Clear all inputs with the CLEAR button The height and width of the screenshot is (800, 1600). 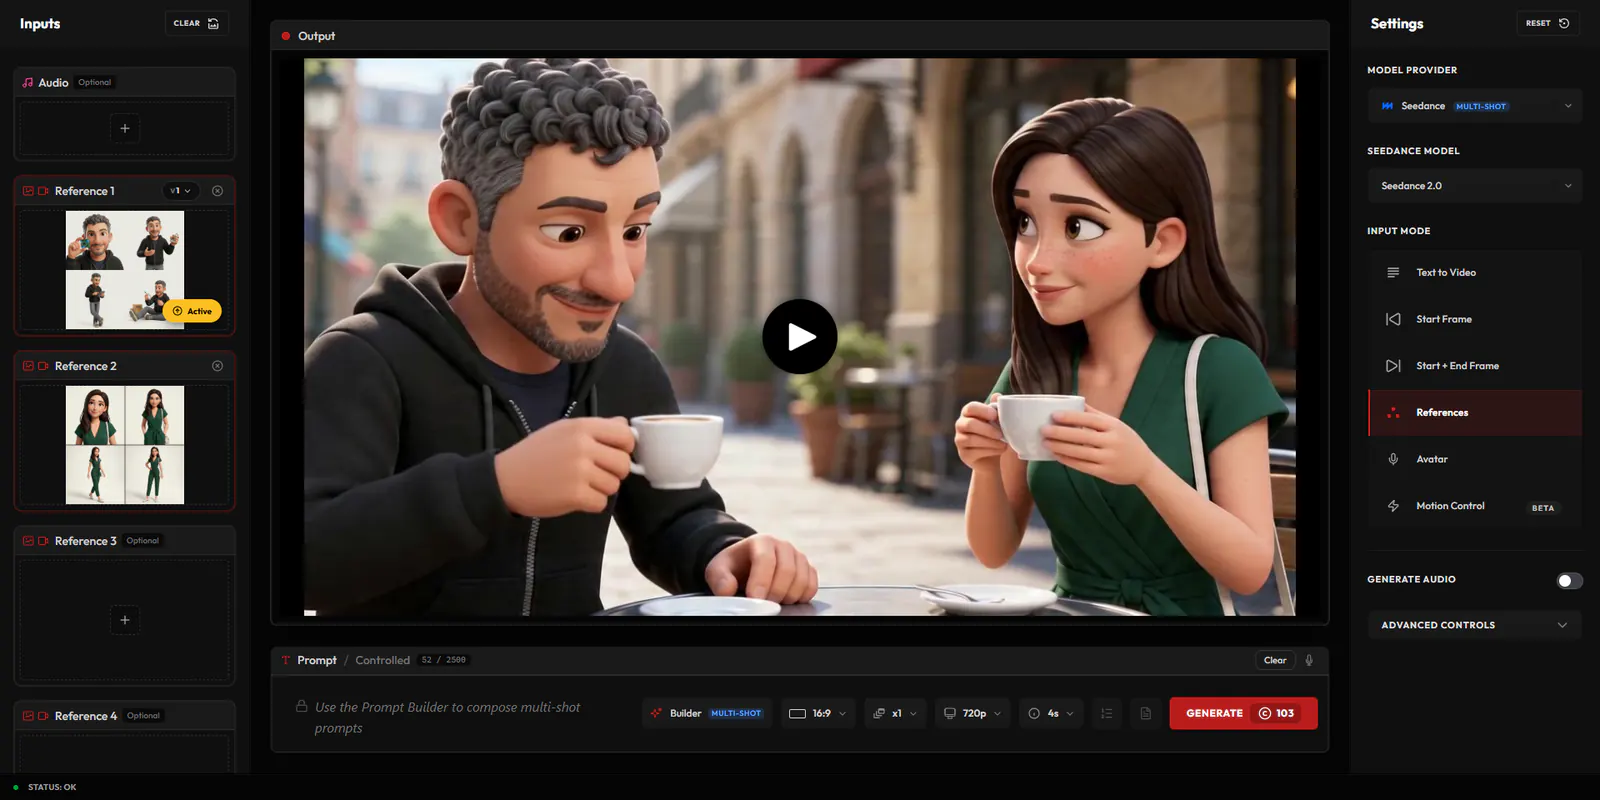pos(196,23)
